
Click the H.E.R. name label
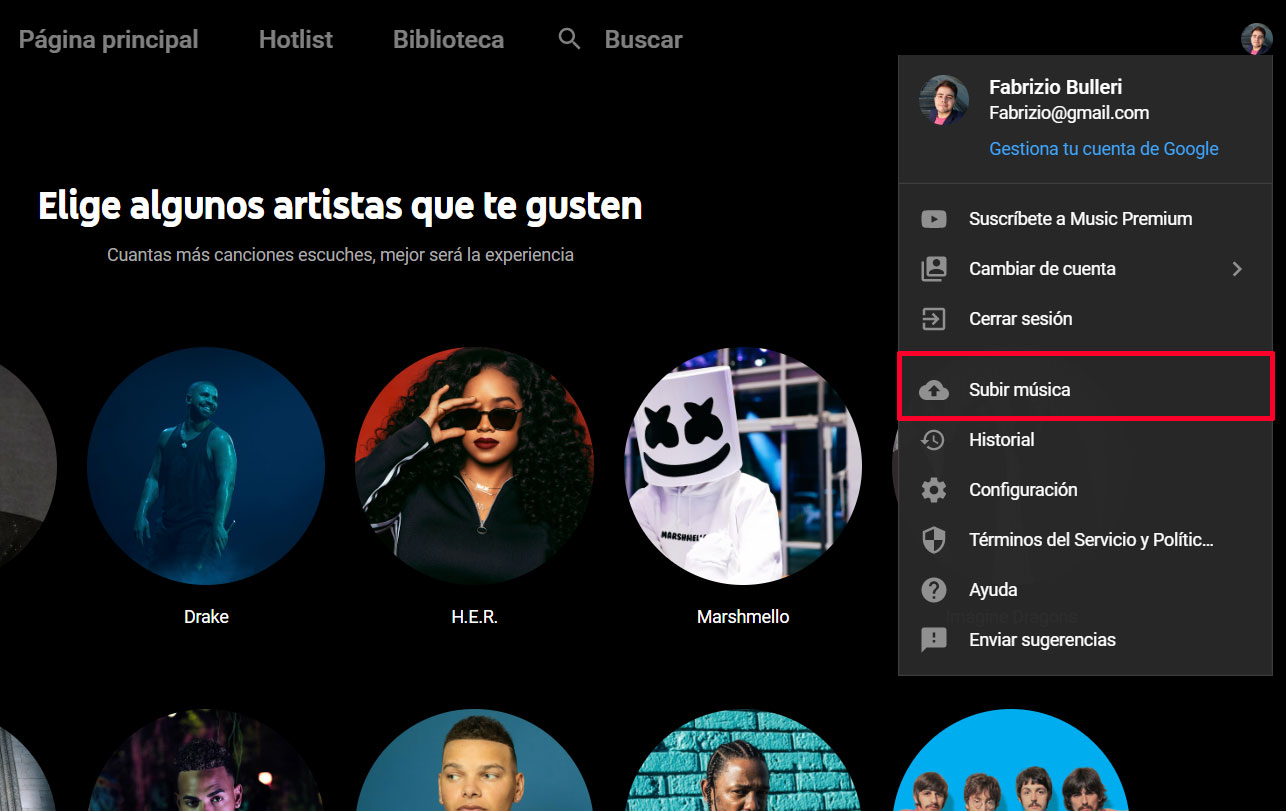(475, 617)
